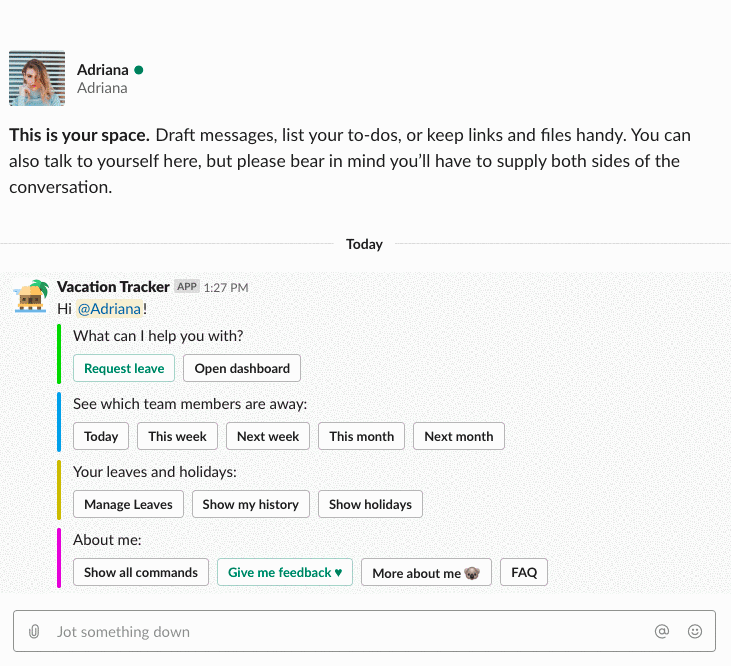The height and width of the screenshot is (666, 731).
Task: Click the Next month button
Action: pos(459,436)
